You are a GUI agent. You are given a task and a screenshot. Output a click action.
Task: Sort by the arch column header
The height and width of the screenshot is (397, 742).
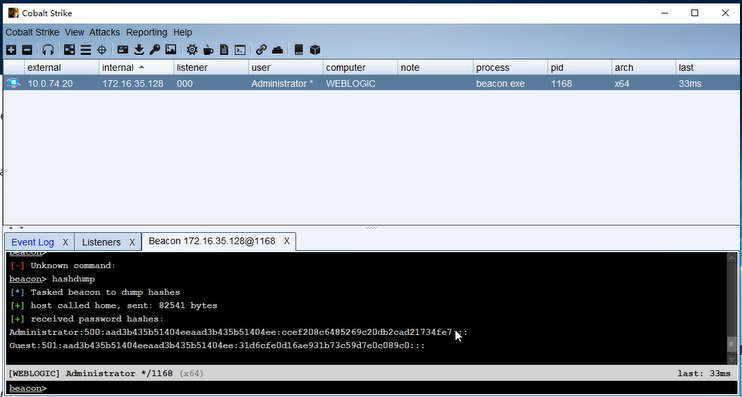644,68
